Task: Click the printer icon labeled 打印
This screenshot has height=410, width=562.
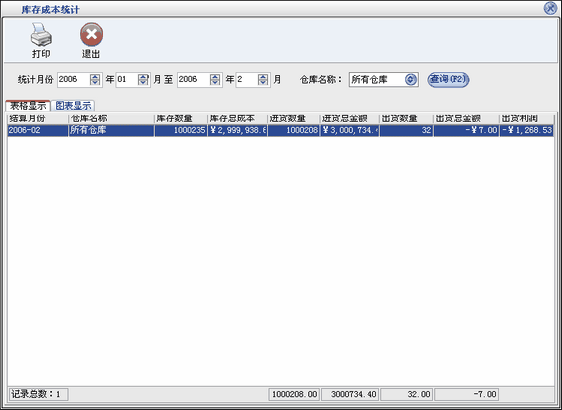Action: tap(41, 35)
